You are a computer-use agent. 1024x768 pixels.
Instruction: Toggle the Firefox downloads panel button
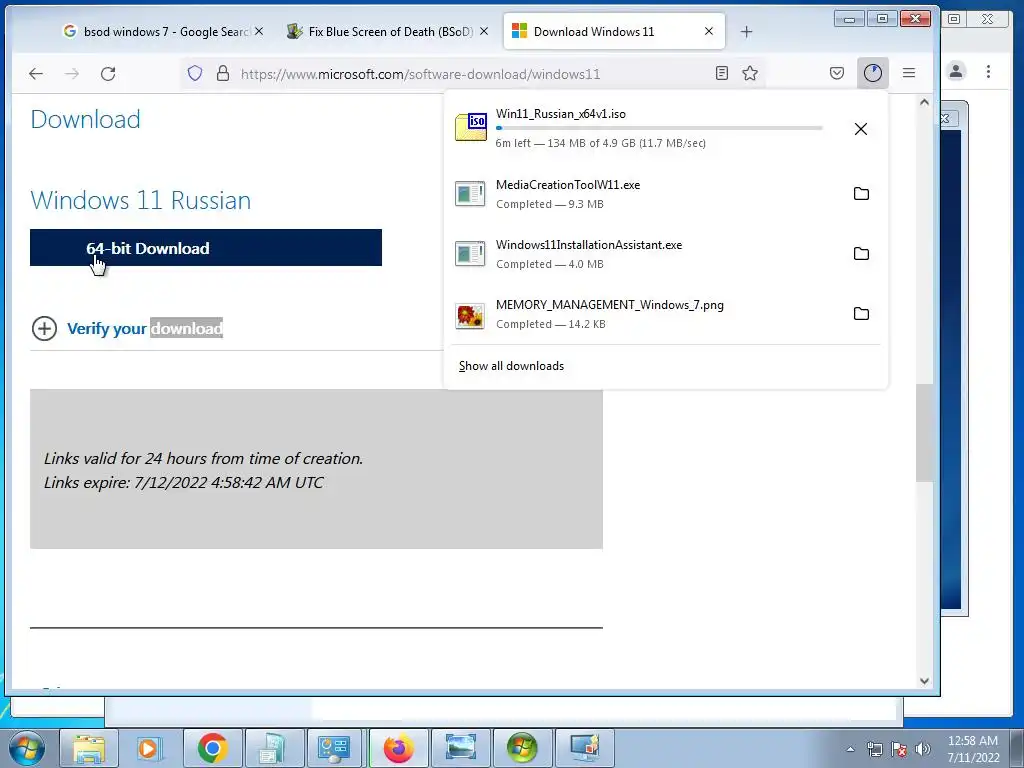pyautogui.click(x=872, y=73)
